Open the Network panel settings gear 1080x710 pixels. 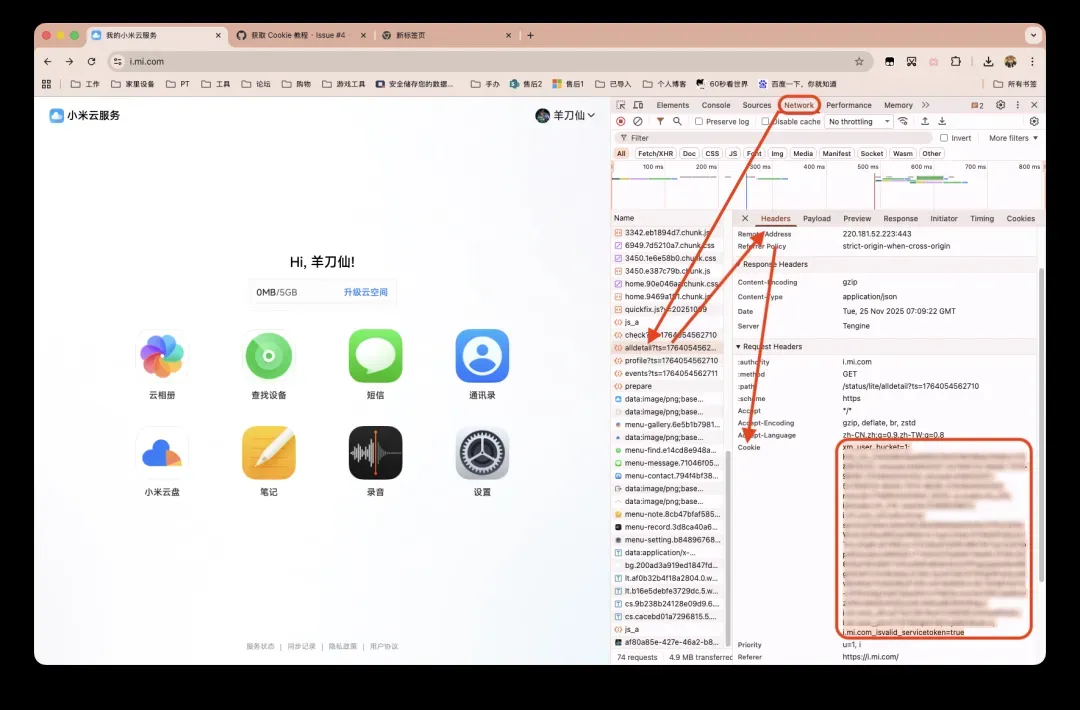1034,121
